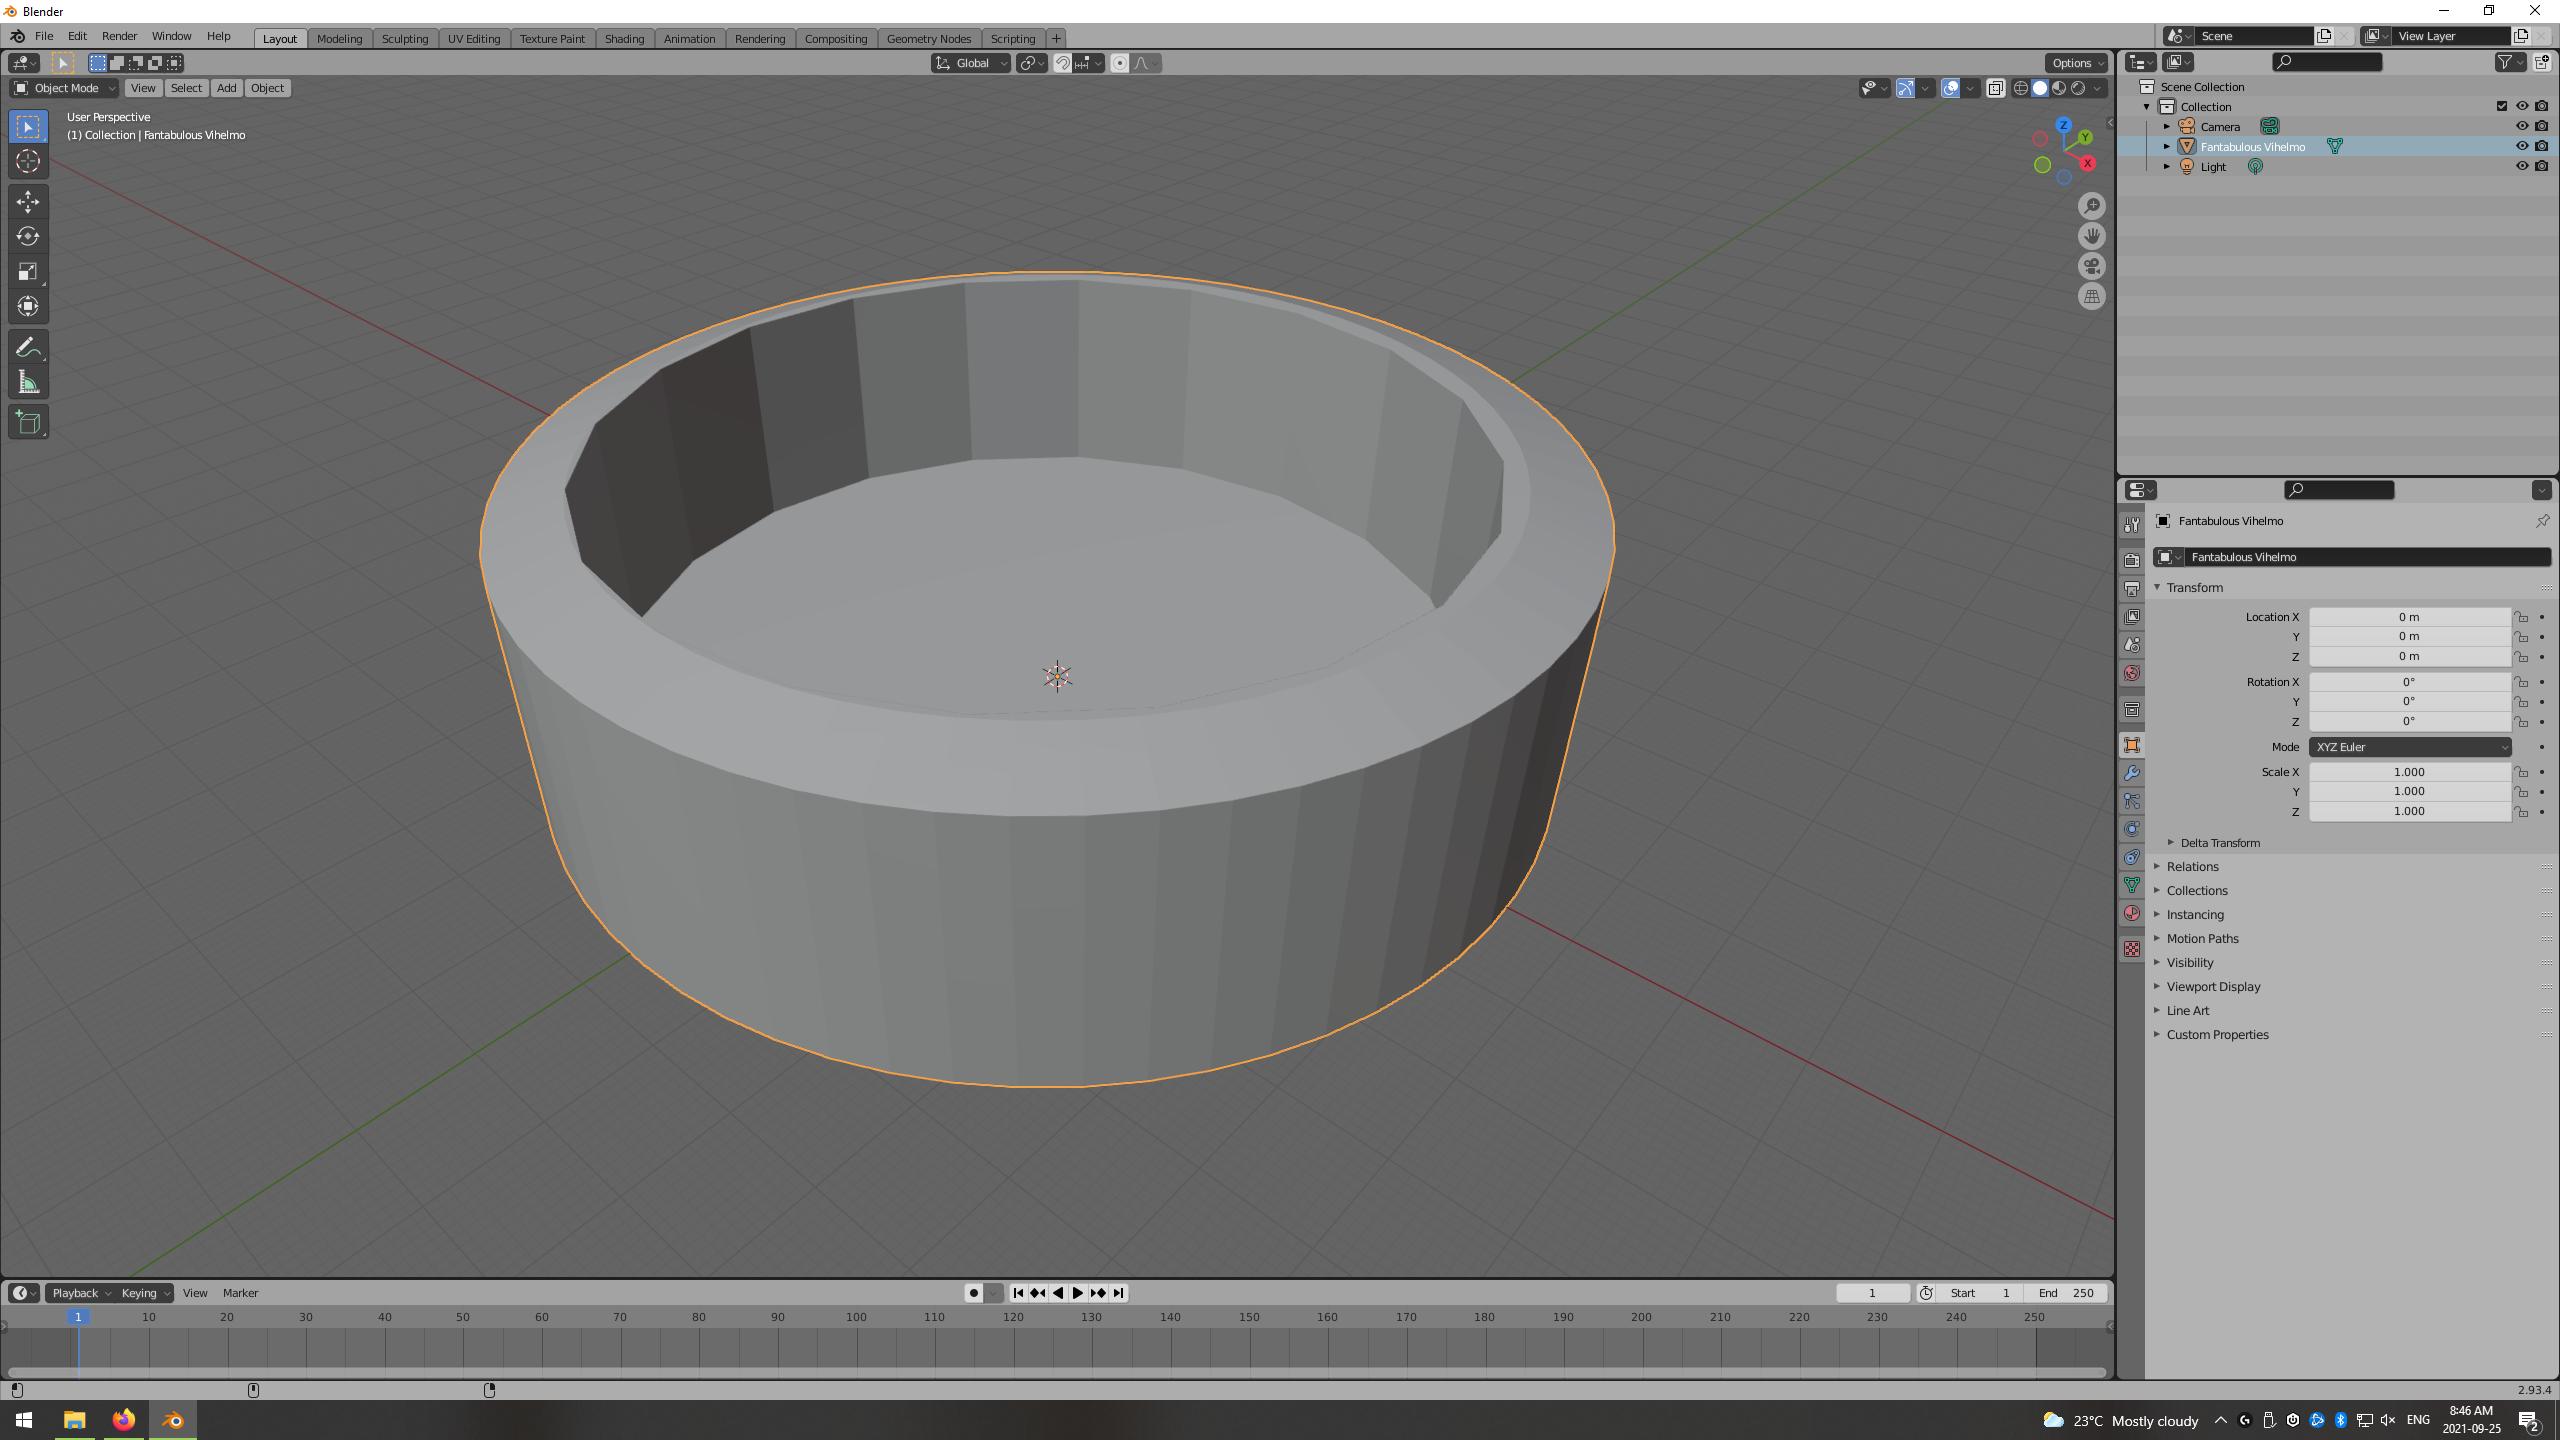Open the Render properties tab
Viewport: 2560px width, 1440px height.
(2132, 560)
